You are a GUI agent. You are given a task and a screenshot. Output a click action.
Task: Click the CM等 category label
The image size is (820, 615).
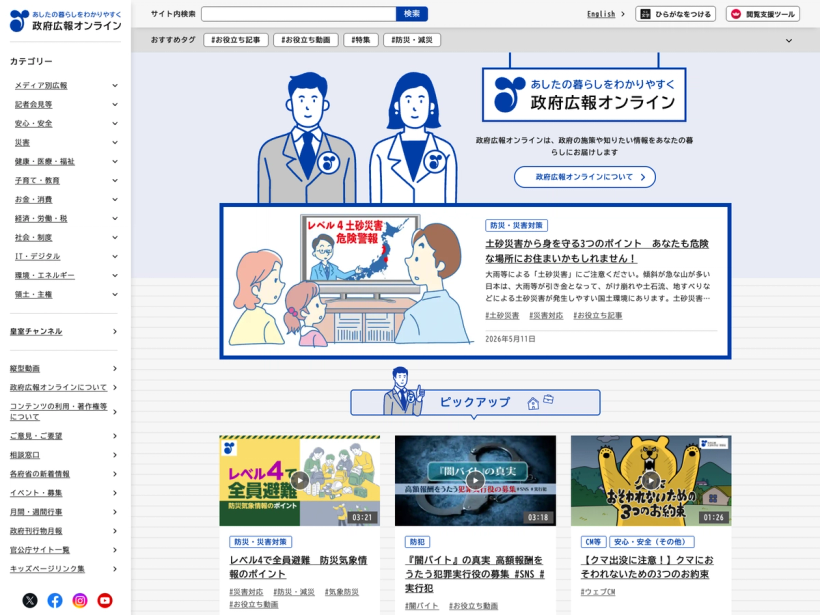593,542
